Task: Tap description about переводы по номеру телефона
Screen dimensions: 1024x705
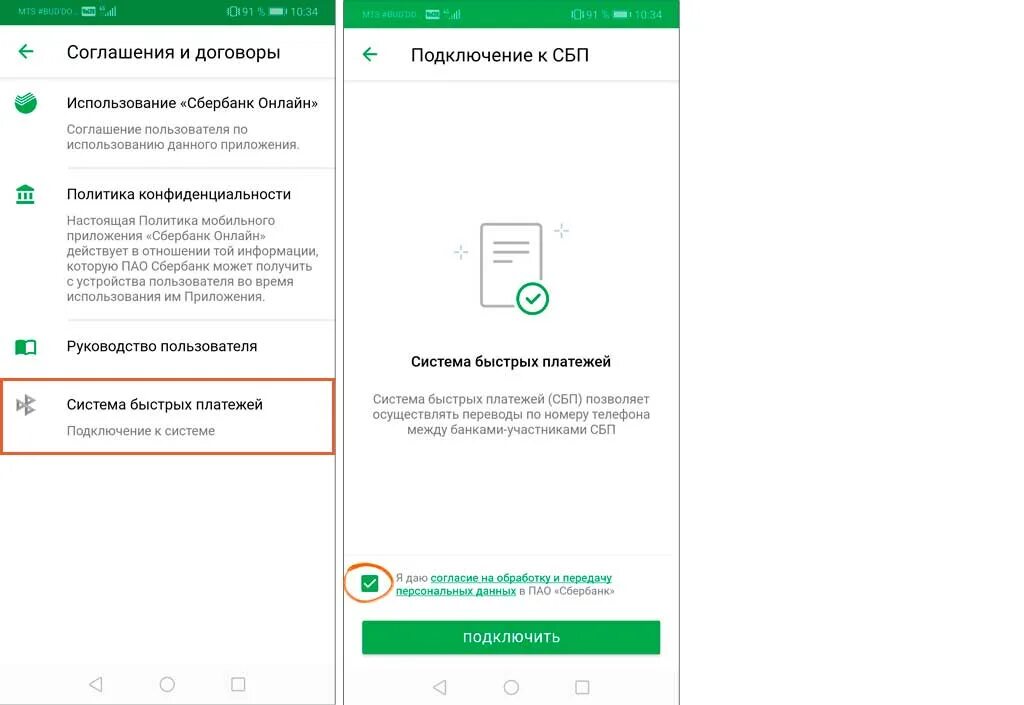Action: click(x=511, y=414)
